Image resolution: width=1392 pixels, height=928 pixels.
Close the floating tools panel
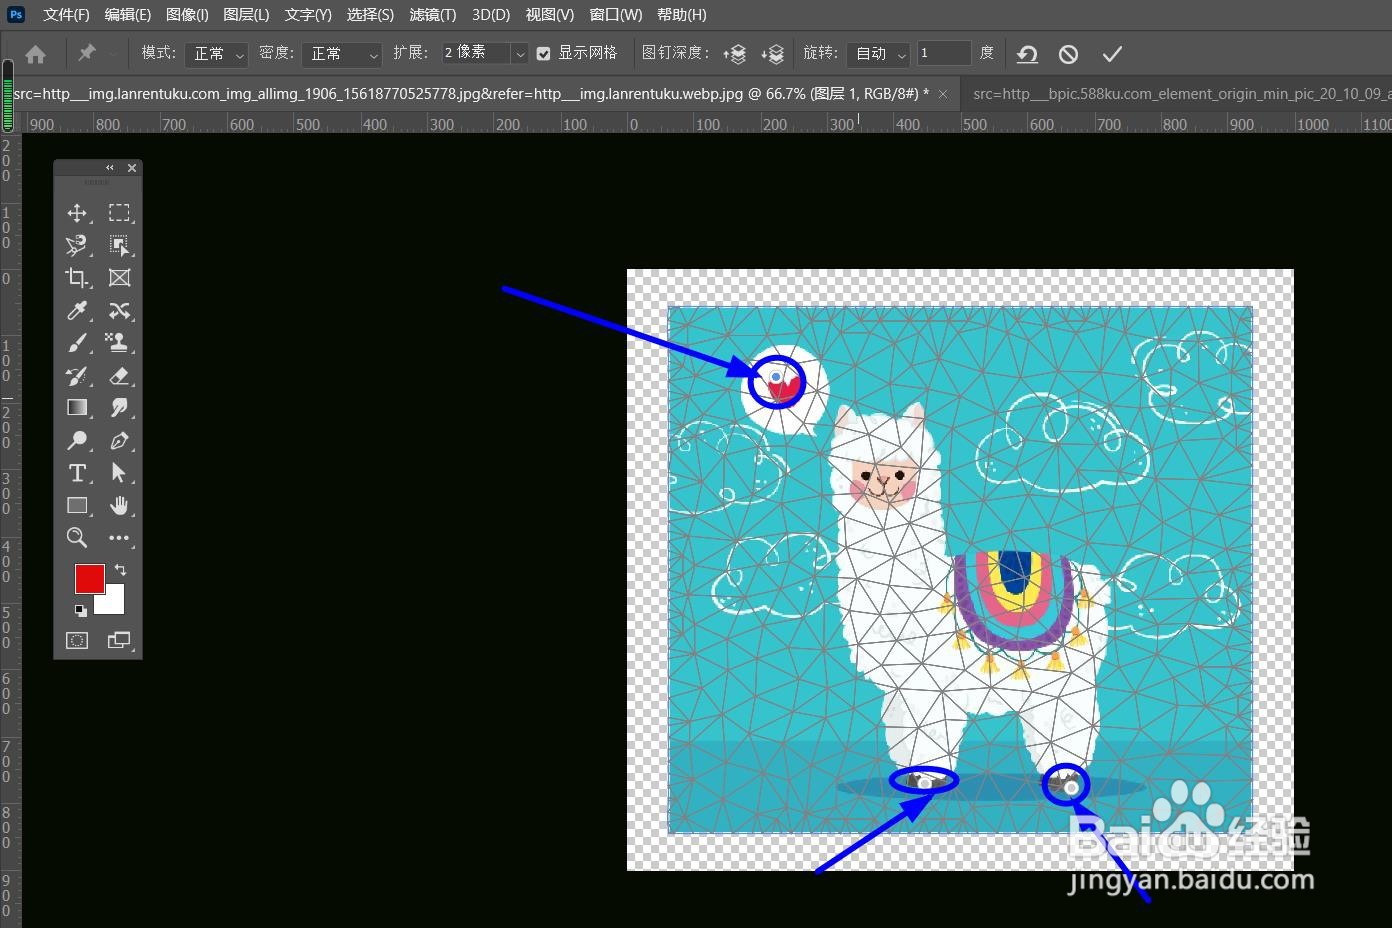(132, 168)
